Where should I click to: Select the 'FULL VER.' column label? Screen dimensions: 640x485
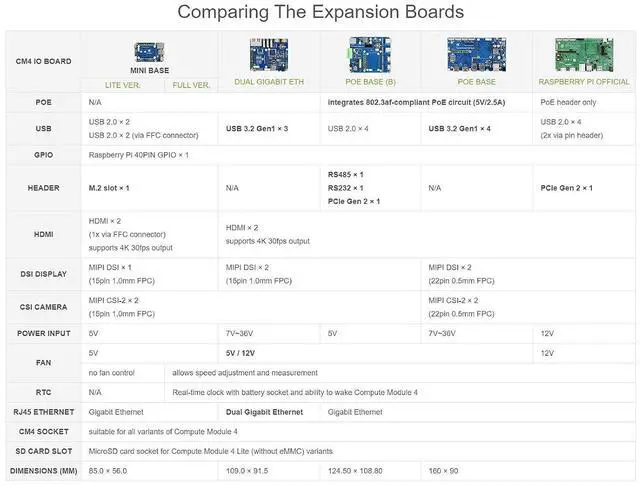click(x=191, y=85)
